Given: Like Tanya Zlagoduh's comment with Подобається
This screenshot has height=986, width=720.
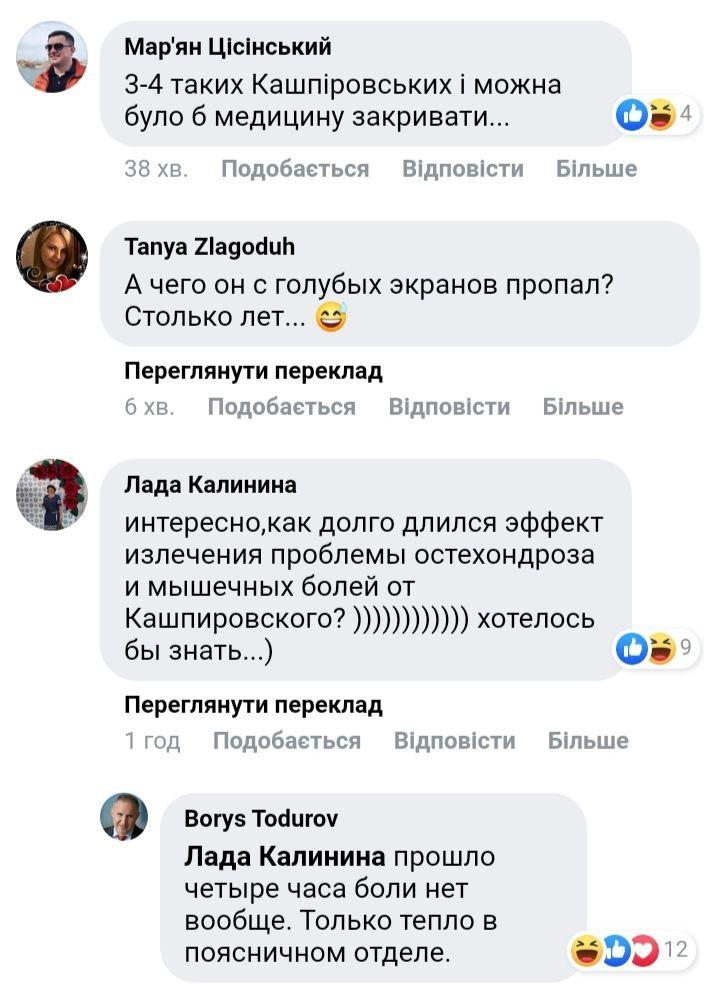Looking at the screenshot, I should pos(281,407).
